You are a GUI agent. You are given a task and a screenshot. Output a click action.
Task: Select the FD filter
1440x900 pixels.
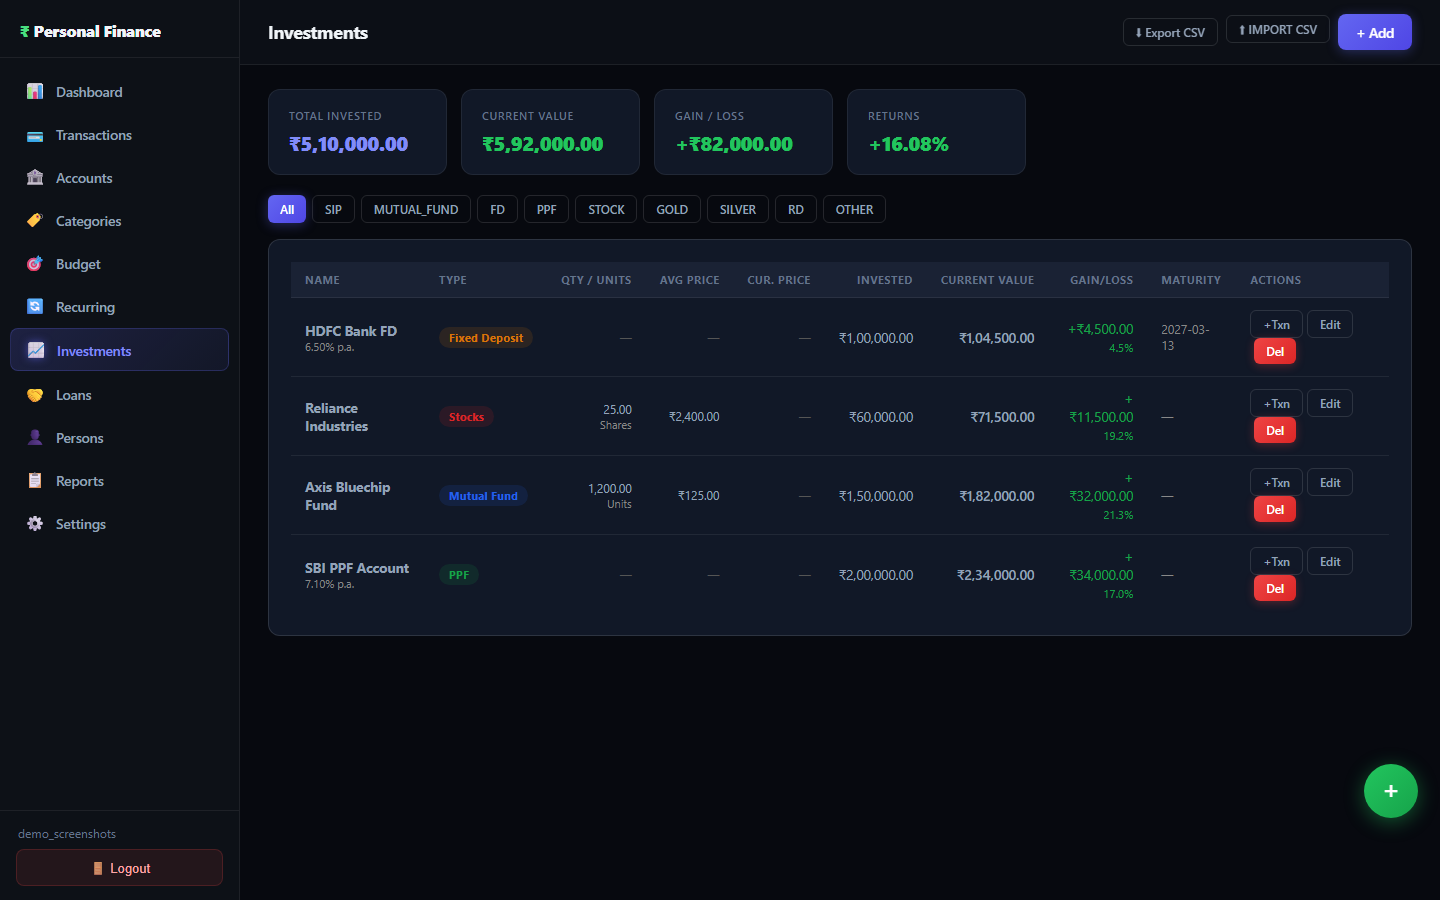point(497,209)
